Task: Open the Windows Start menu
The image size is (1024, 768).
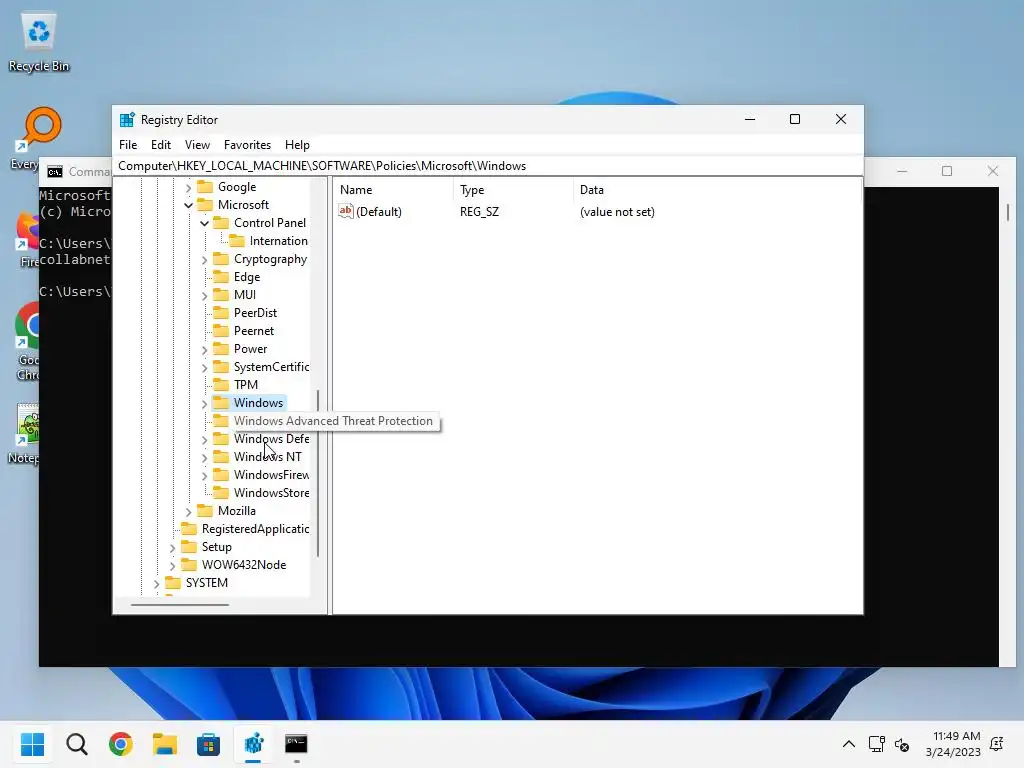Action: (x=32, y=744)
